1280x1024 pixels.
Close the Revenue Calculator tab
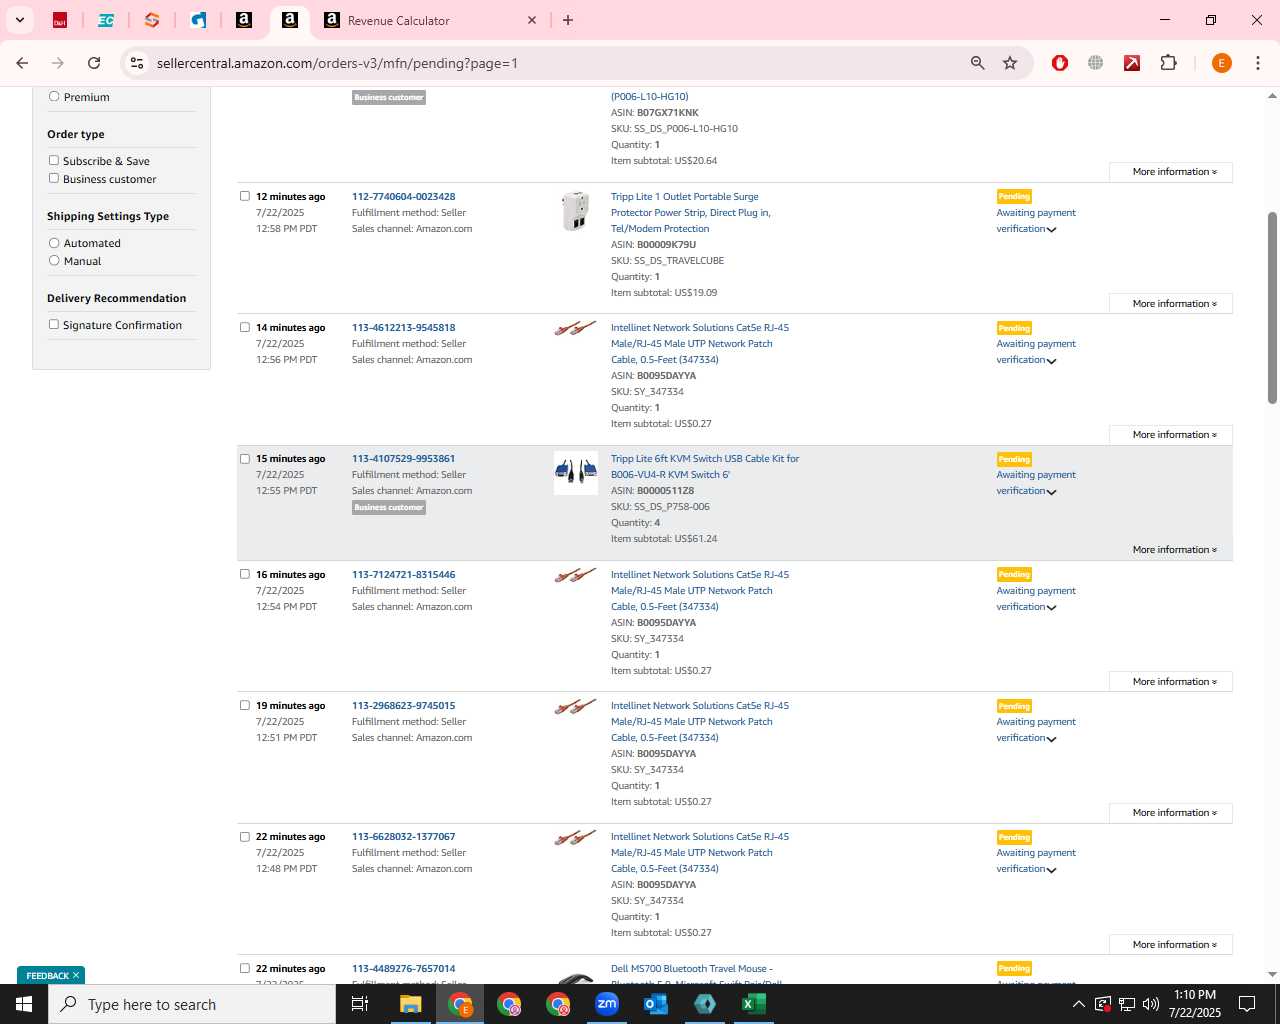pyautogui.click(x=532, y=20)
